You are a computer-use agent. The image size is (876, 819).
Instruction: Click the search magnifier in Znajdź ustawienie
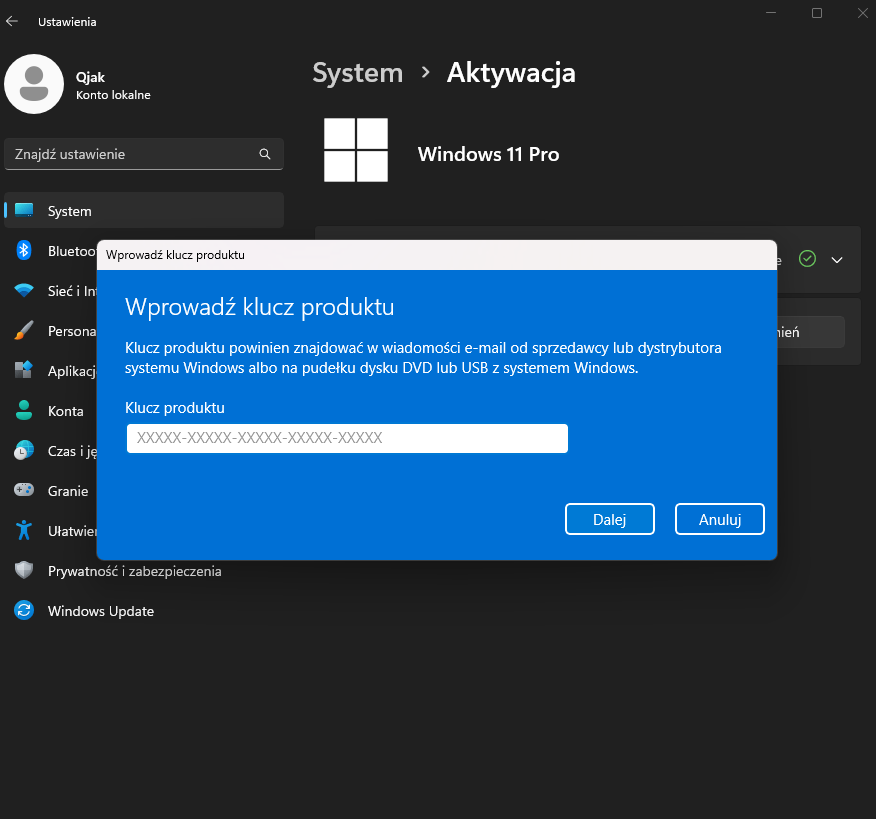(264, 154)
